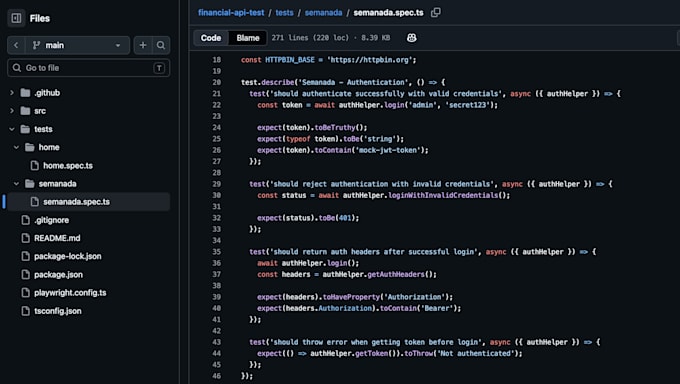Click folder icon next to src

[x=26, y=111]
